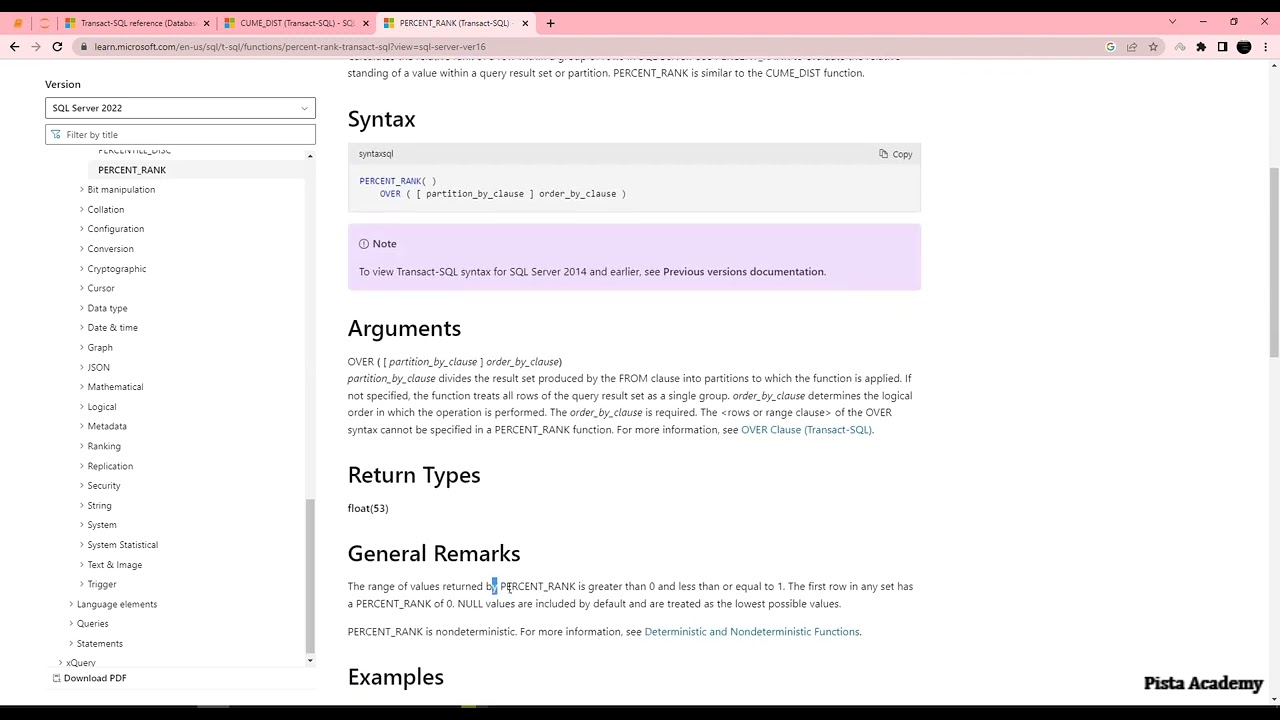Screen dimensions: 1280x720
Task: Expand the Date & time node
Action: [x=82, y=328]
